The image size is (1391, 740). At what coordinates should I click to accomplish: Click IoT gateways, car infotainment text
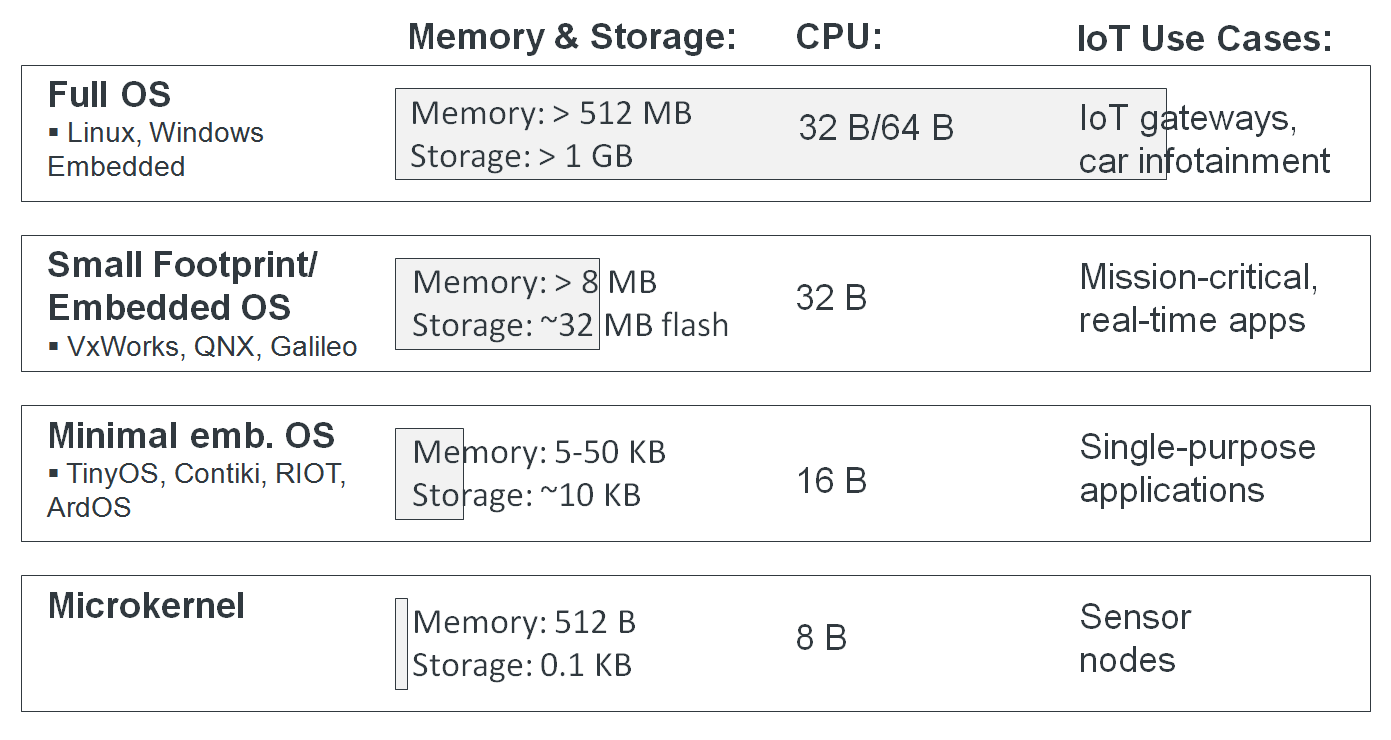(1204, 140)
